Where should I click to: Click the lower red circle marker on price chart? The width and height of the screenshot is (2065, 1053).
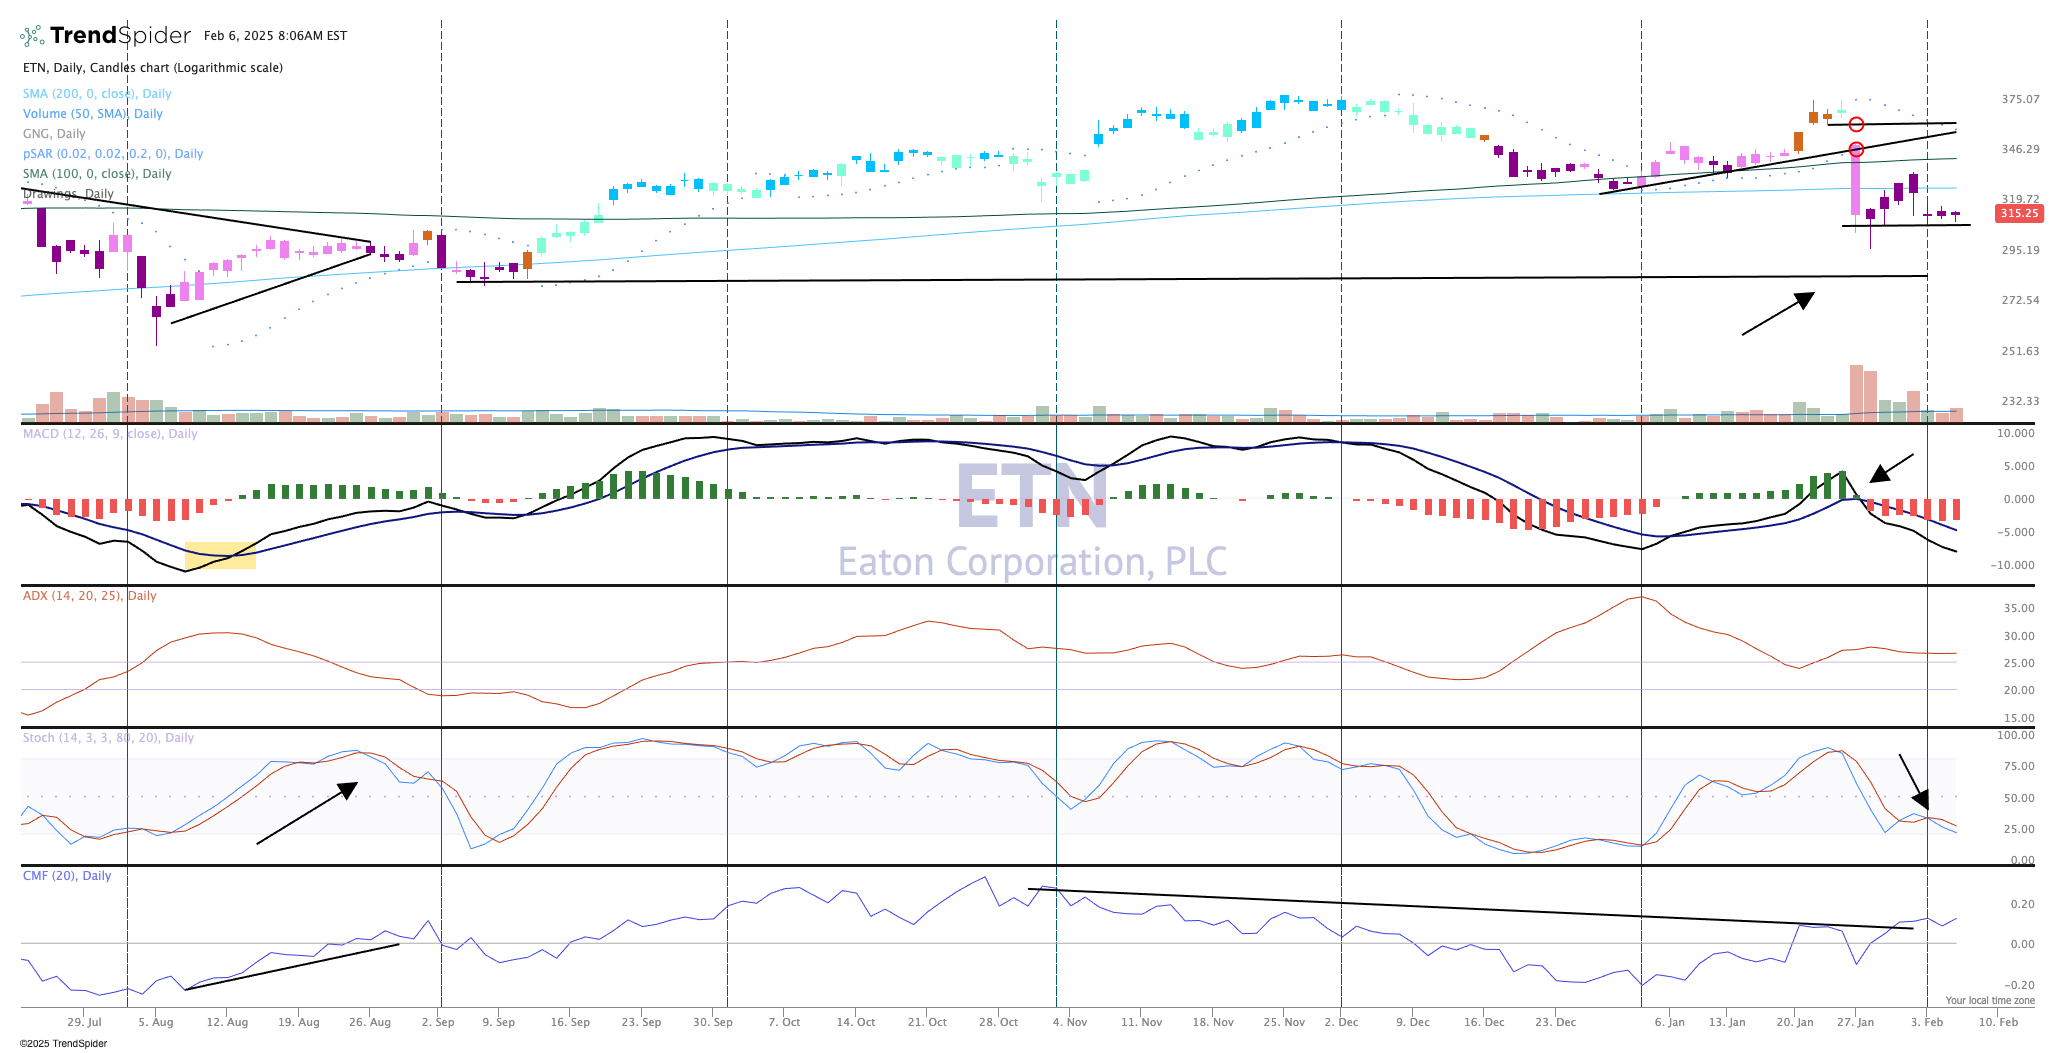click(x=1856, y=150)
